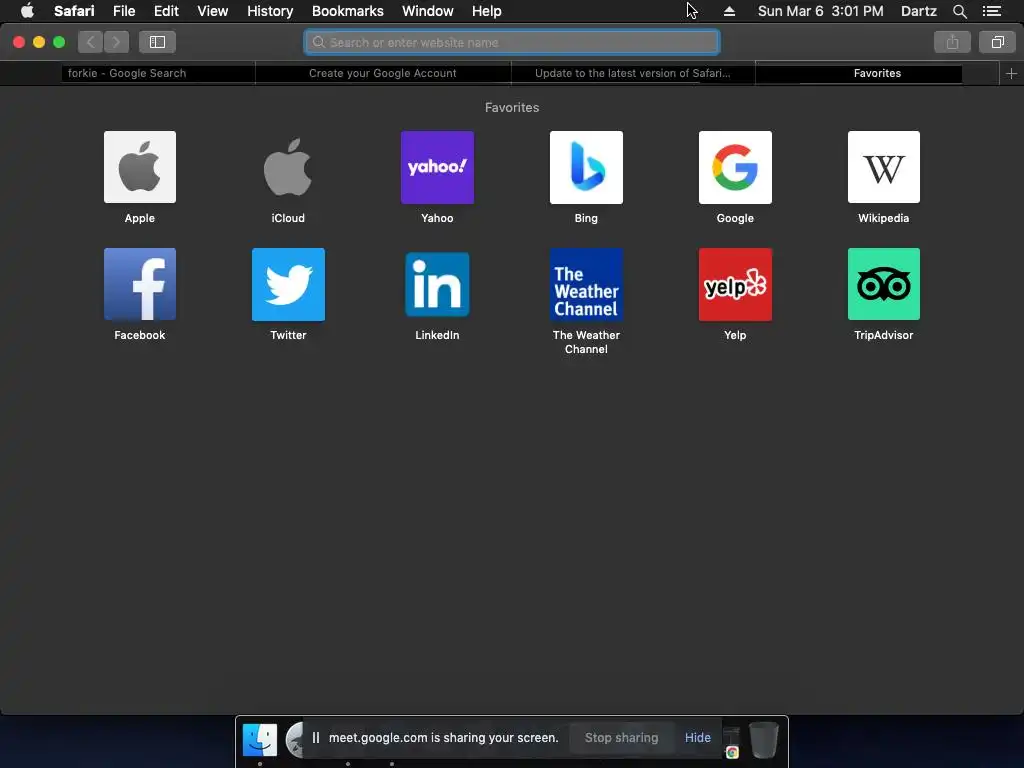Open Spotlight search in menu bar
The width and height of the screenshot is (1024, 768).
click(x=959, y=11)
